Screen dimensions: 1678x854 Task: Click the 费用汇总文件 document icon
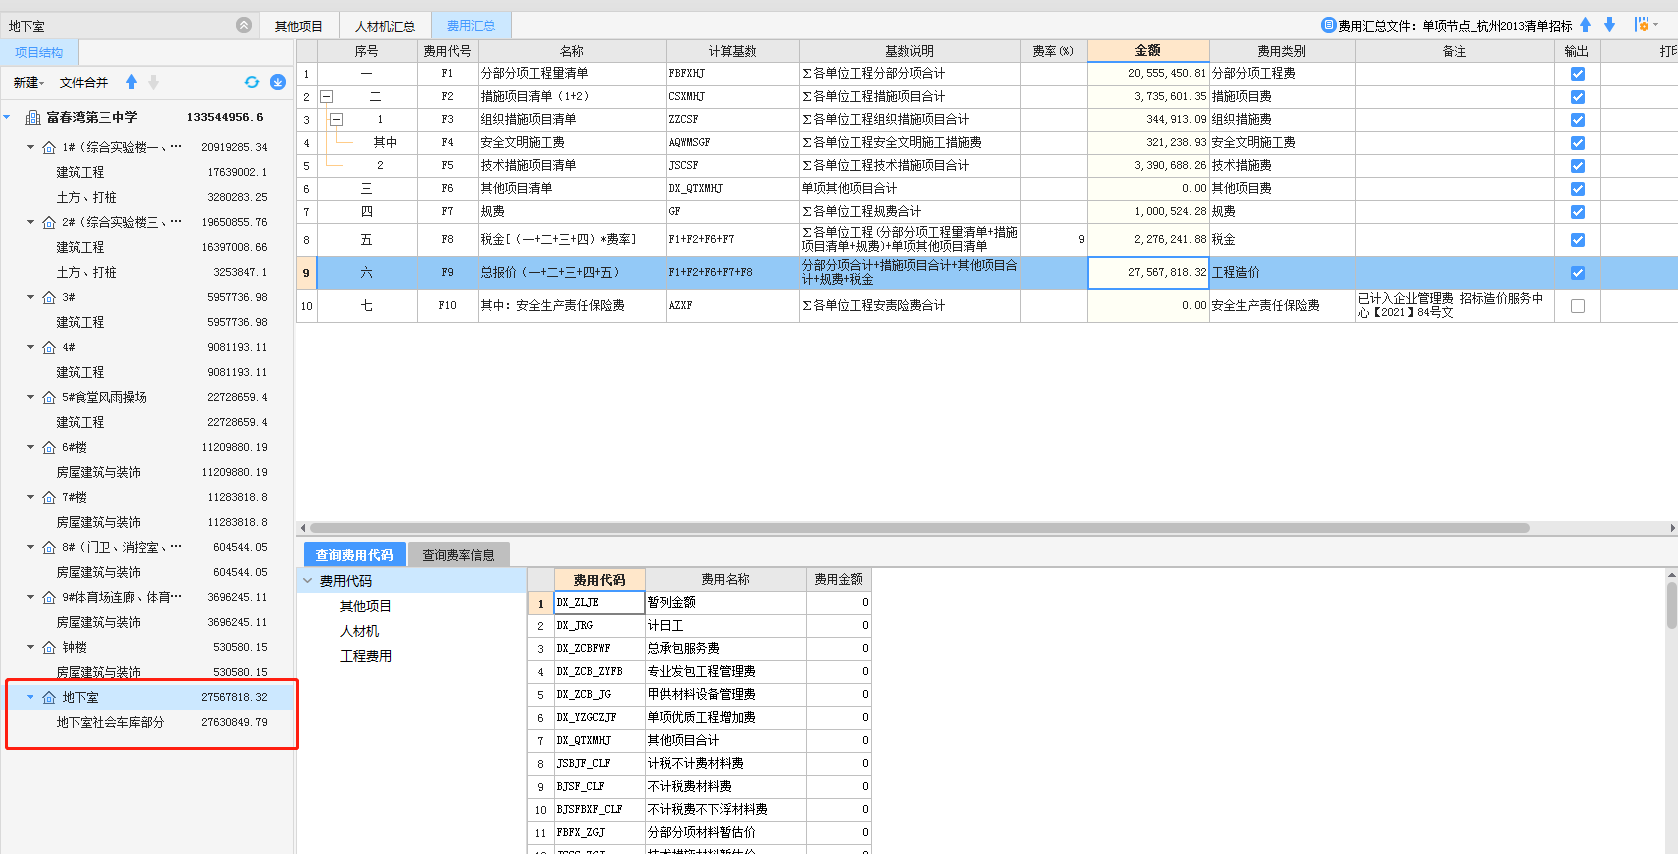pyautogui.click(x=1328, y=25)
